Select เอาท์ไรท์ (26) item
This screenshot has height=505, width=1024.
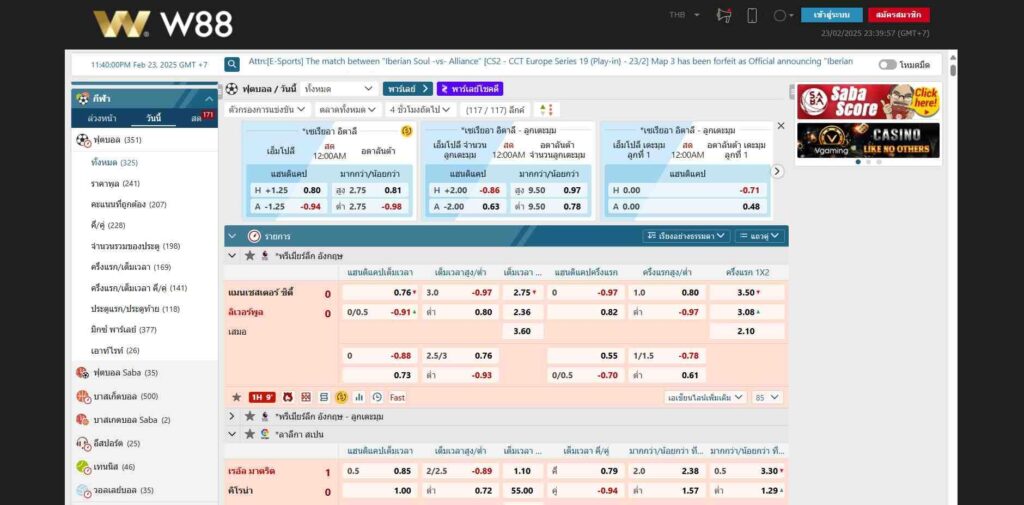pyautogui.click(x=115, y=351)
